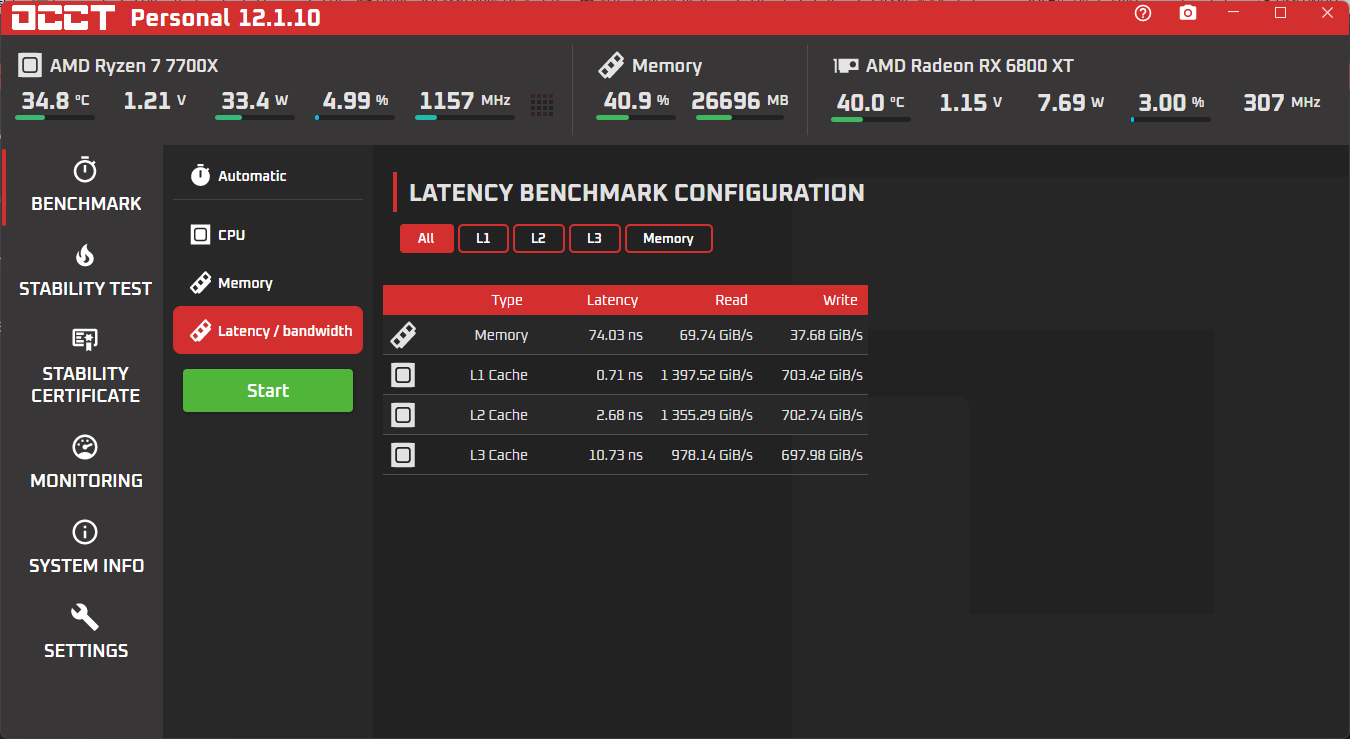Viewport: 1350px width, 739px height.
Task: Open the BENCHMARK section
Action: tap(85, 185)
